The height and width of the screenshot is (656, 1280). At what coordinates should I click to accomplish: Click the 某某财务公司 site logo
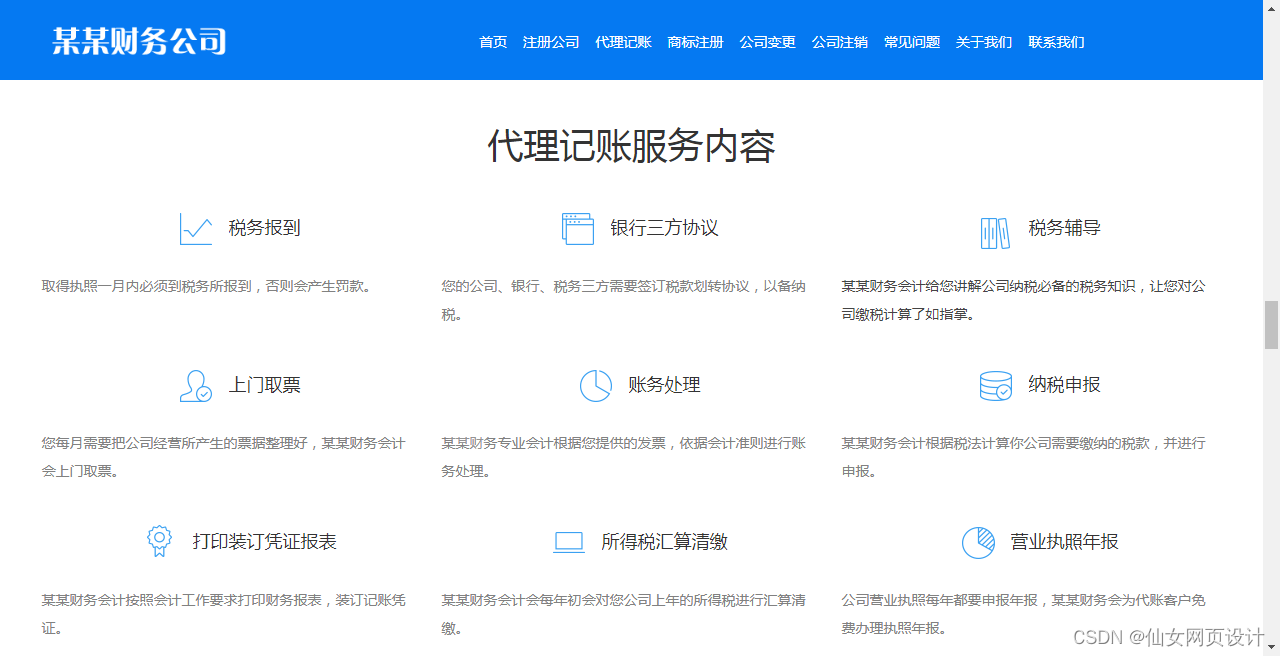[140, 41]
